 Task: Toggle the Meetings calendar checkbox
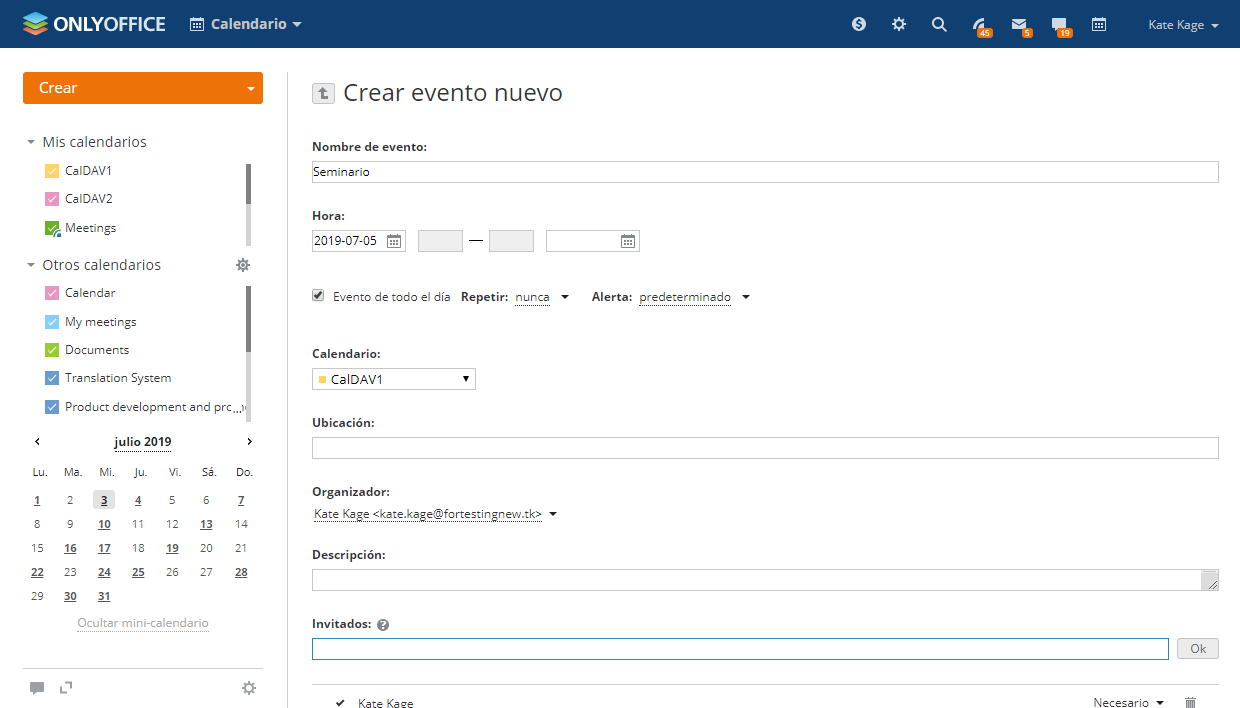pyautogui.click(x=53, y=228)
